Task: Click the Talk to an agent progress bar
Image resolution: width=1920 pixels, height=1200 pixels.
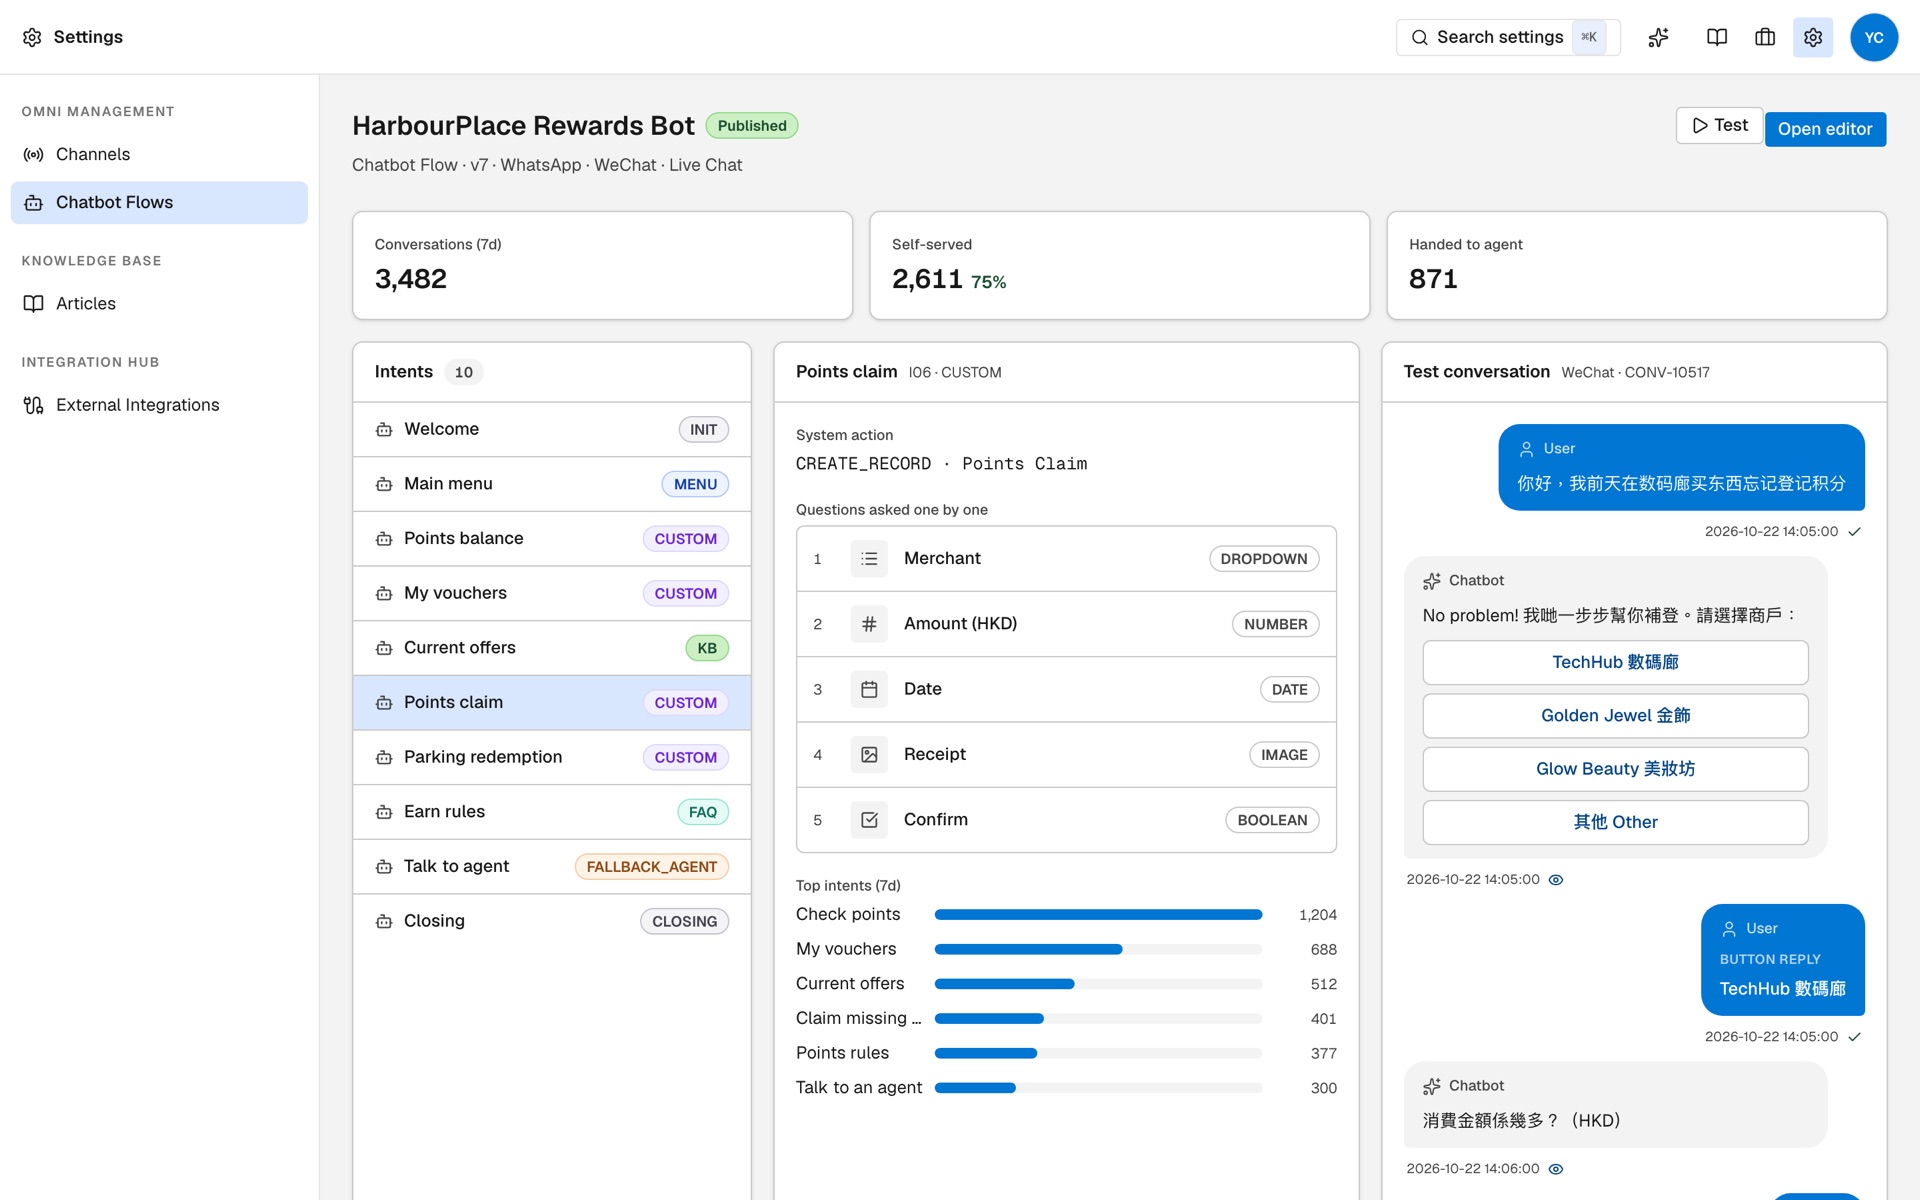Action: pos(1098,1088)
